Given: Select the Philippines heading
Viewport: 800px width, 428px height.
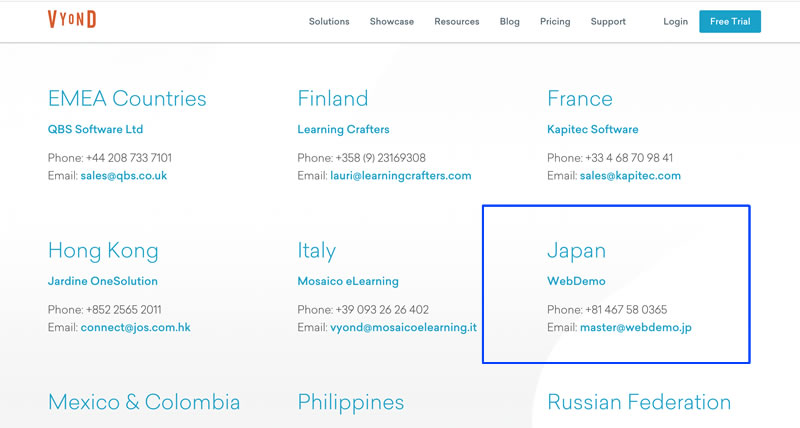Looking at the screenshot, I should (x=351, y=402).
